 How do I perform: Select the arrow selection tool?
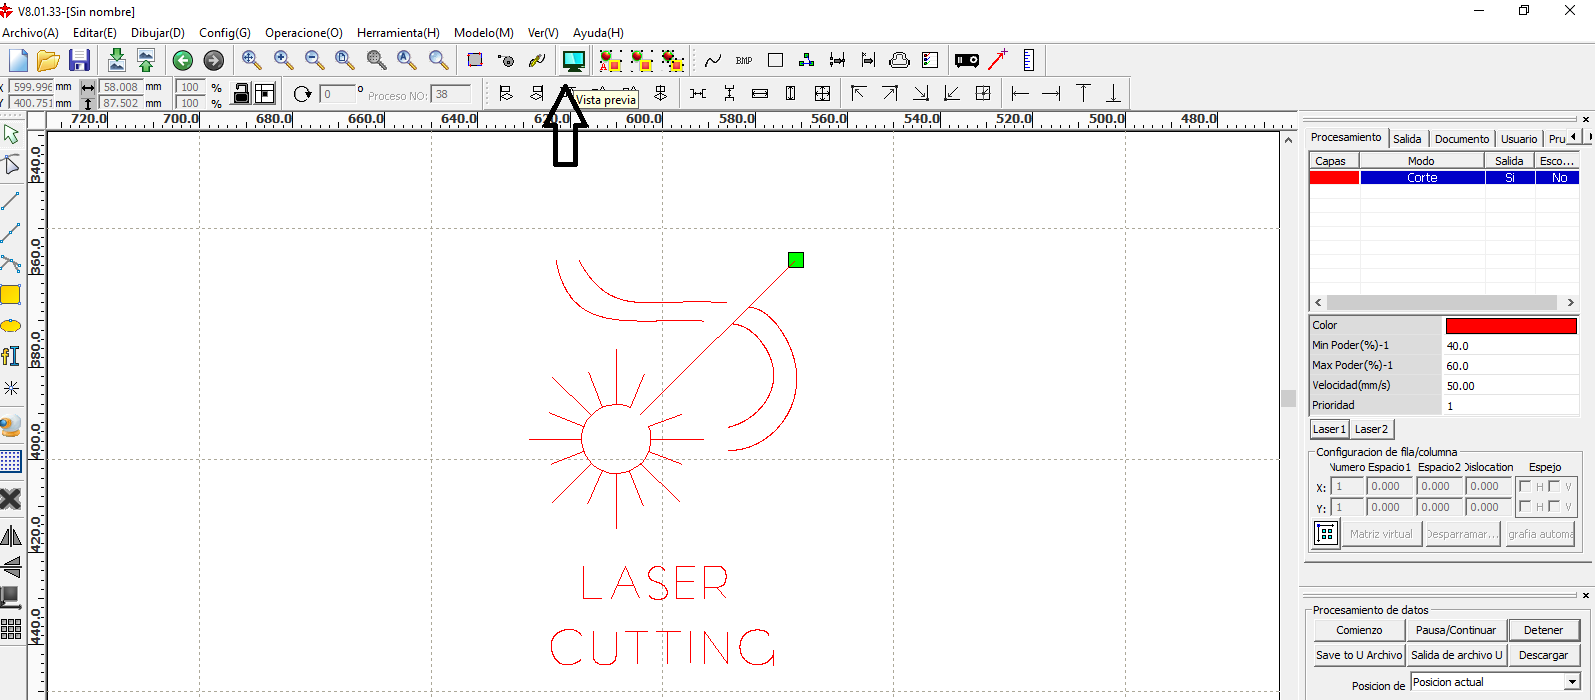[x=11, y=134]
